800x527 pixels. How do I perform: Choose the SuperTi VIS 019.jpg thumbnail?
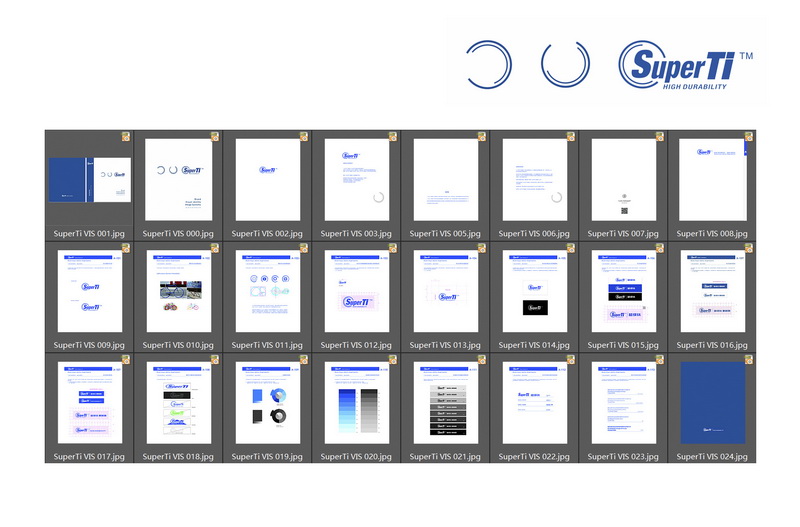pos(268,403)
